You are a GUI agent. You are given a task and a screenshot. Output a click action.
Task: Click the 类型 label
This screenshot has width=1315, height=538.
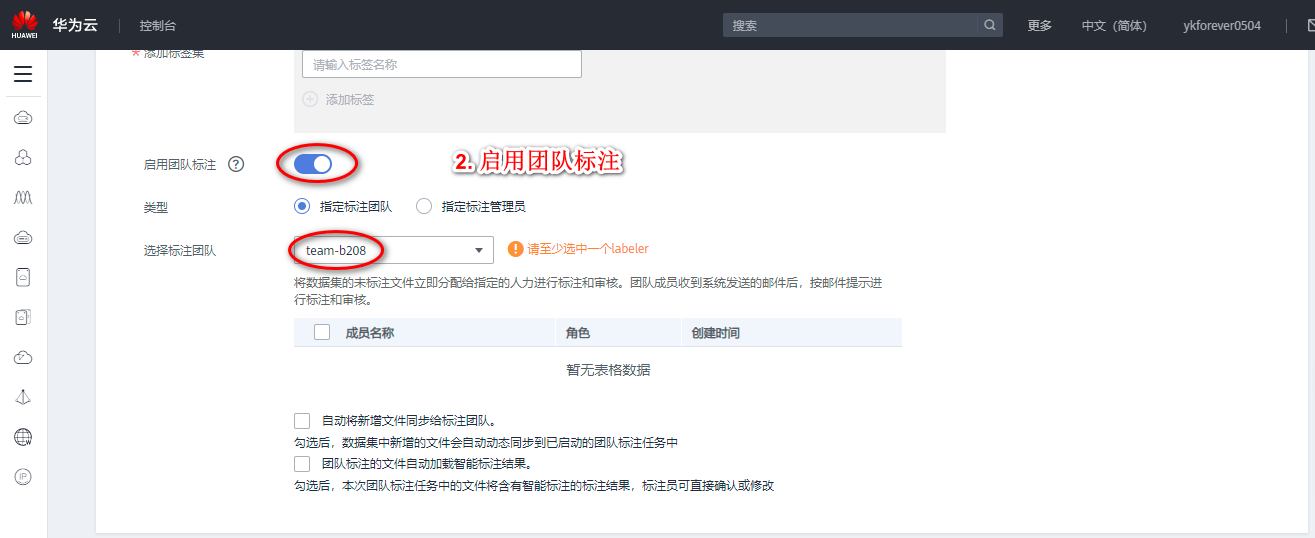[156, 206]
